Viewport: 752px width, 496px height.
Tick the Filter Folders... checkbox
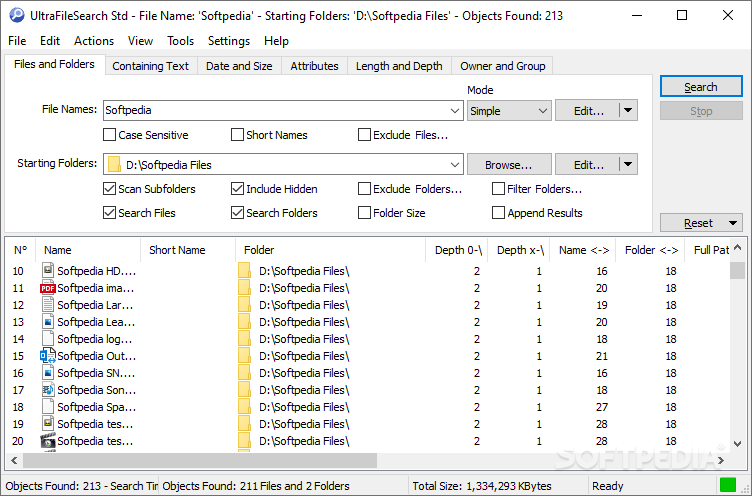[498, 189]
